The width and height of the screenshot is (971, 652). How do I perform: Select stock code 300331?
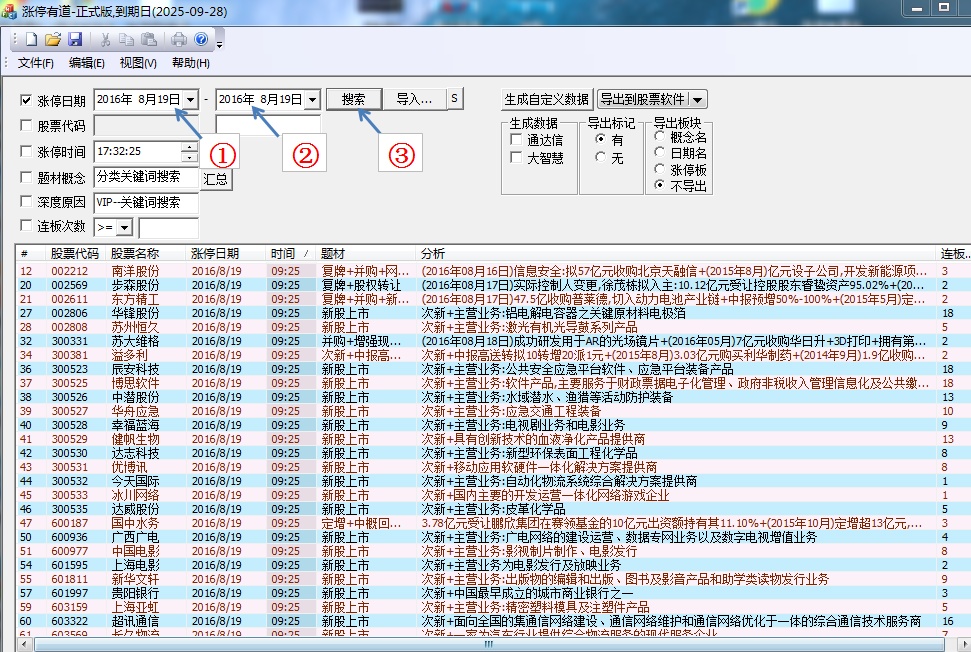(69, 341)
